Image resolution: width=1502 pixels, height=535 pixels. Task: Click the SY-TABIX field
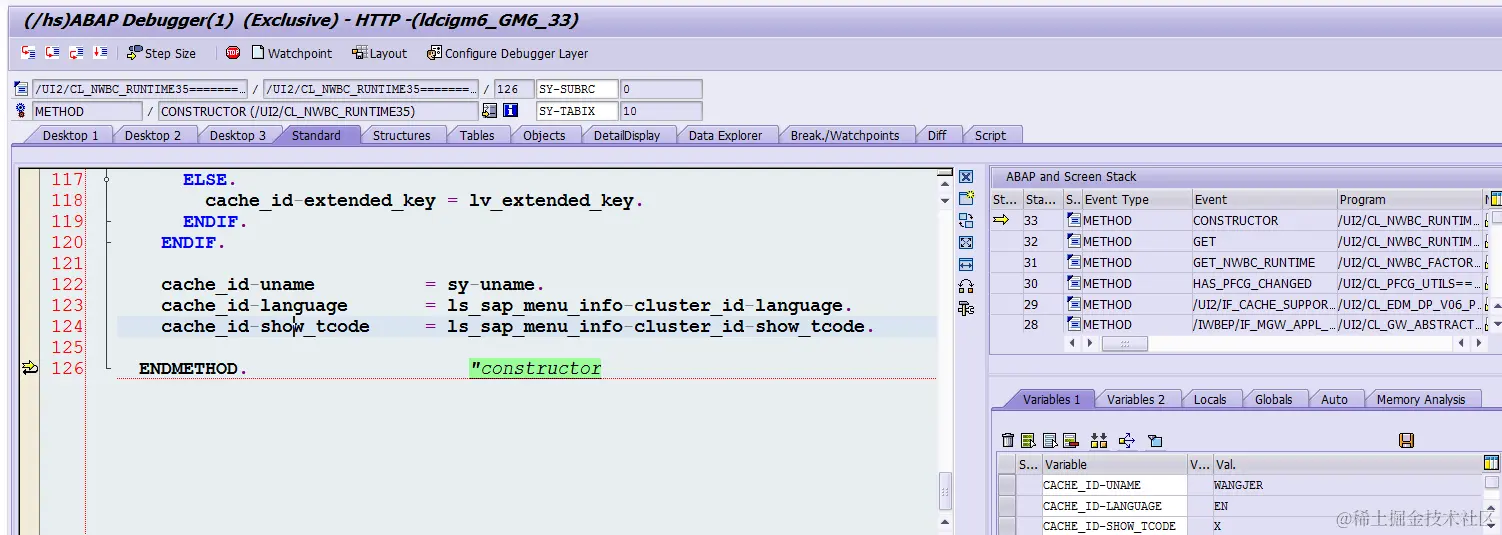tap(578, 111)
